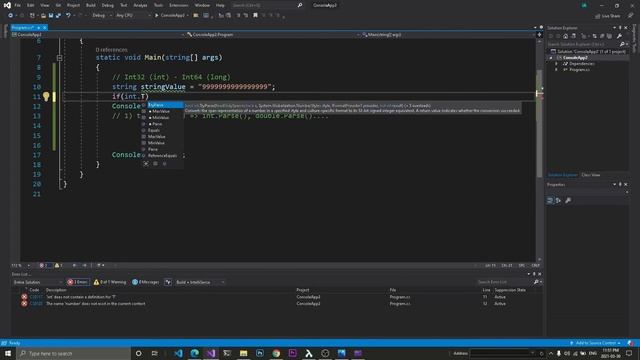Toggle auto-hide pin for Properties panel
The height and width of the screenshot is (360, 640).
click(x=620, y=184)
